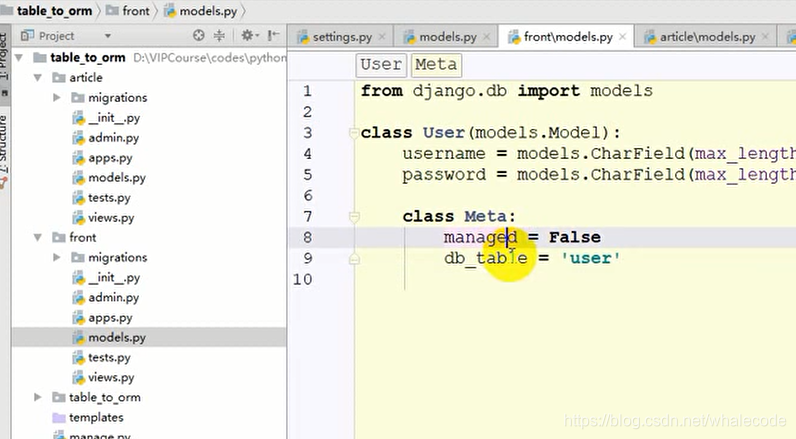Viewport: 796px width, 439px height.
Task: Open manage.py file in tree
Action: point(100,435)
